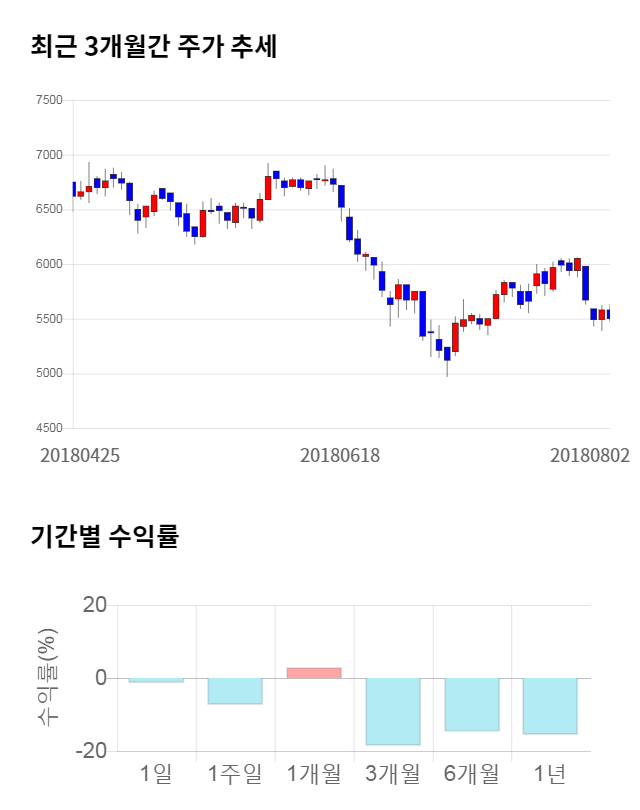
Task: Click the 기간별 수익률 heading
Action: click(104, 536)
